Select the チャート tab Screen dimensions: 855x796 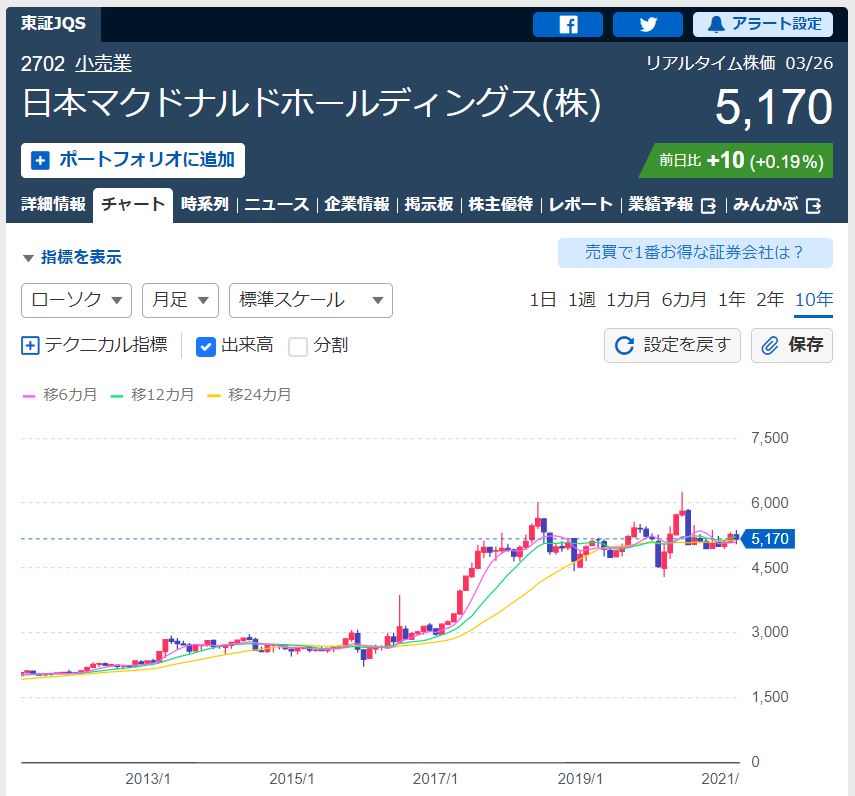133,205
